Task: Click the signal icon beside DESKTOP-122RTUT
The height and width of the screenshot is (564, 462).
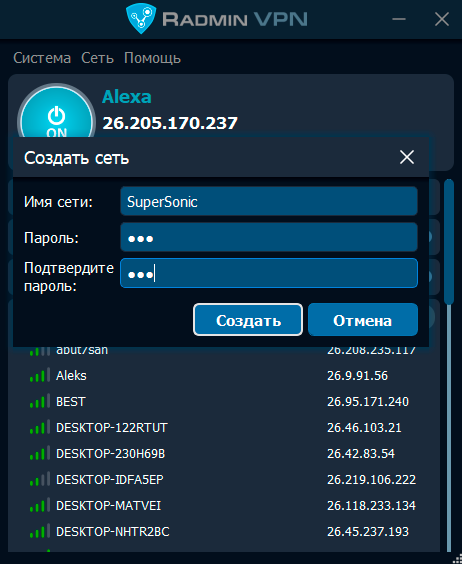Action: tap(40, 428)
